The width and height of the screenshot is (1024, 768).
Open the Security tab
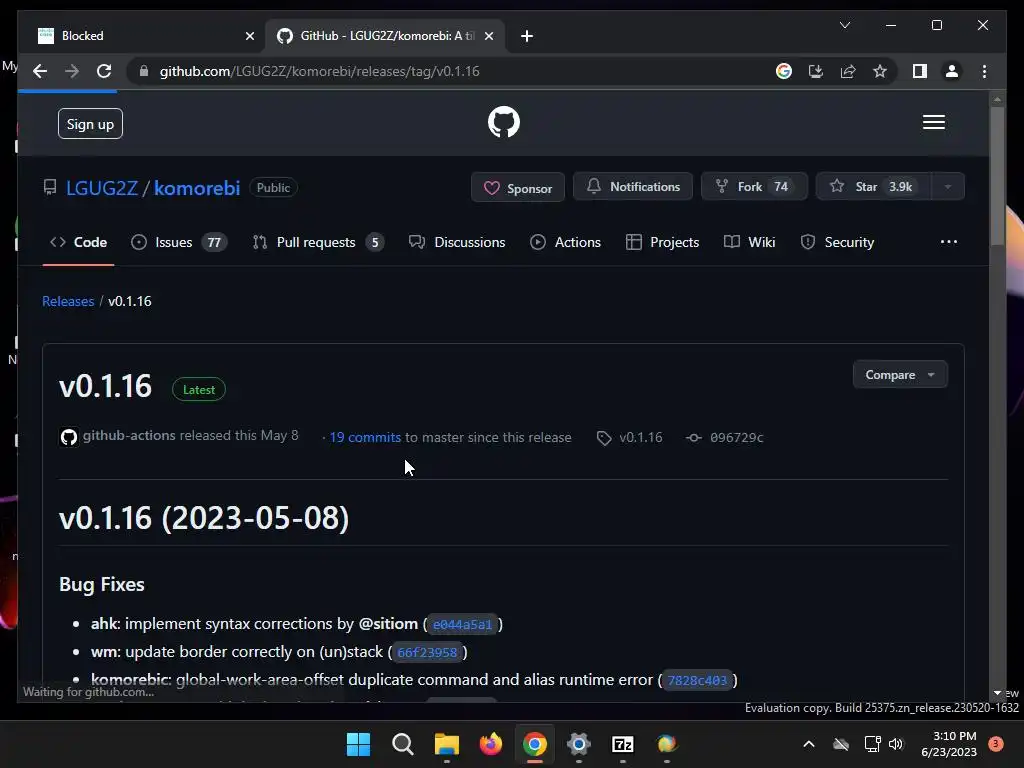click(837, 242)
